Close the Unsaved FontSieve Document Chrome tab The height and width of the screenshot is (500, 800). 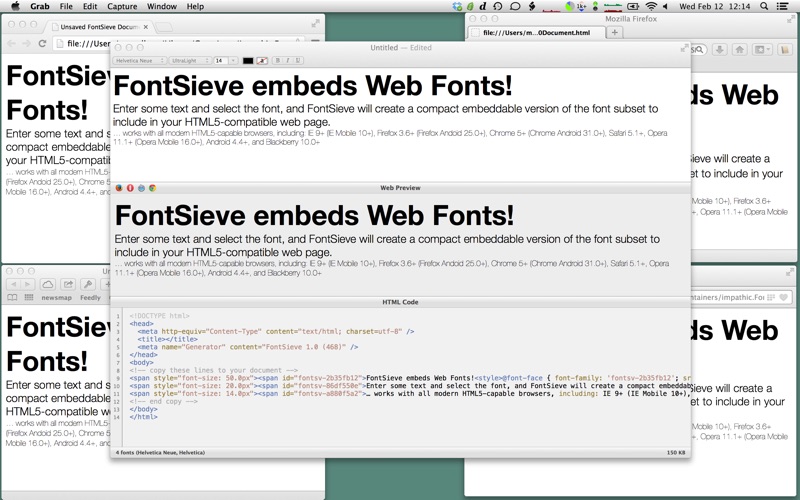click(x=145, y=27)
